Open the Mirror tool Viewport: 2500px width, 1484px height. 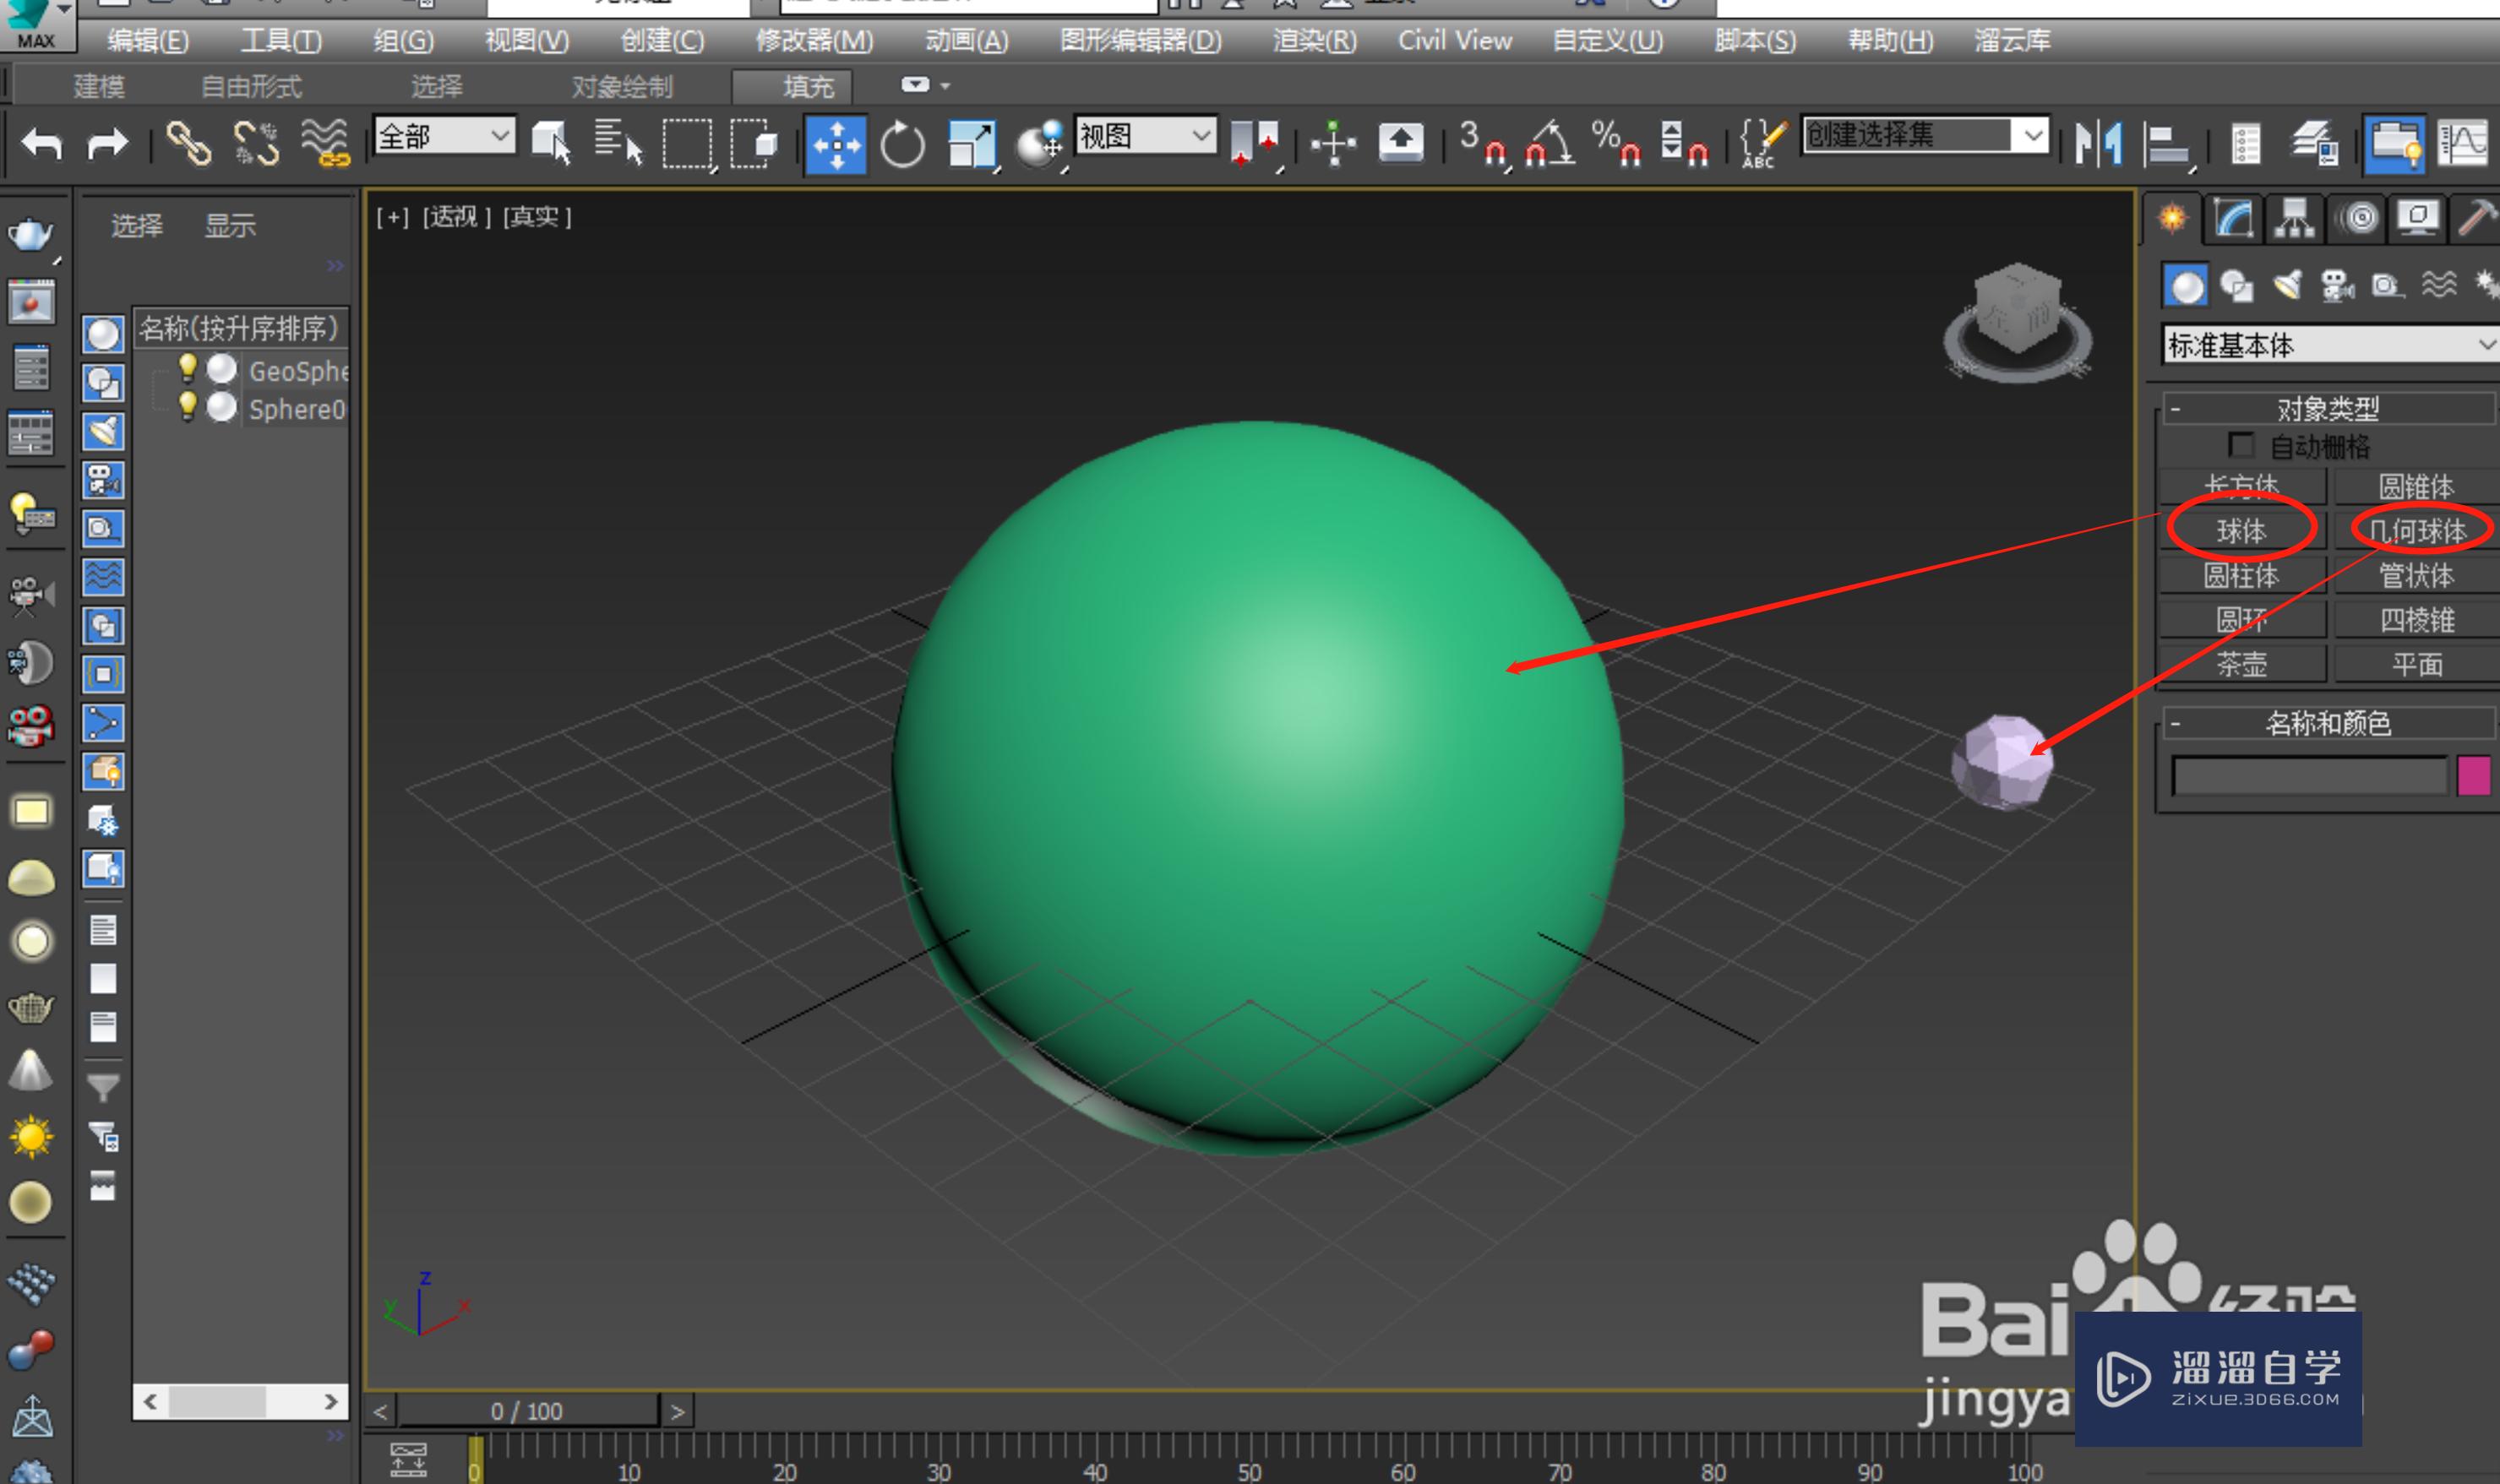point(2098,143)
